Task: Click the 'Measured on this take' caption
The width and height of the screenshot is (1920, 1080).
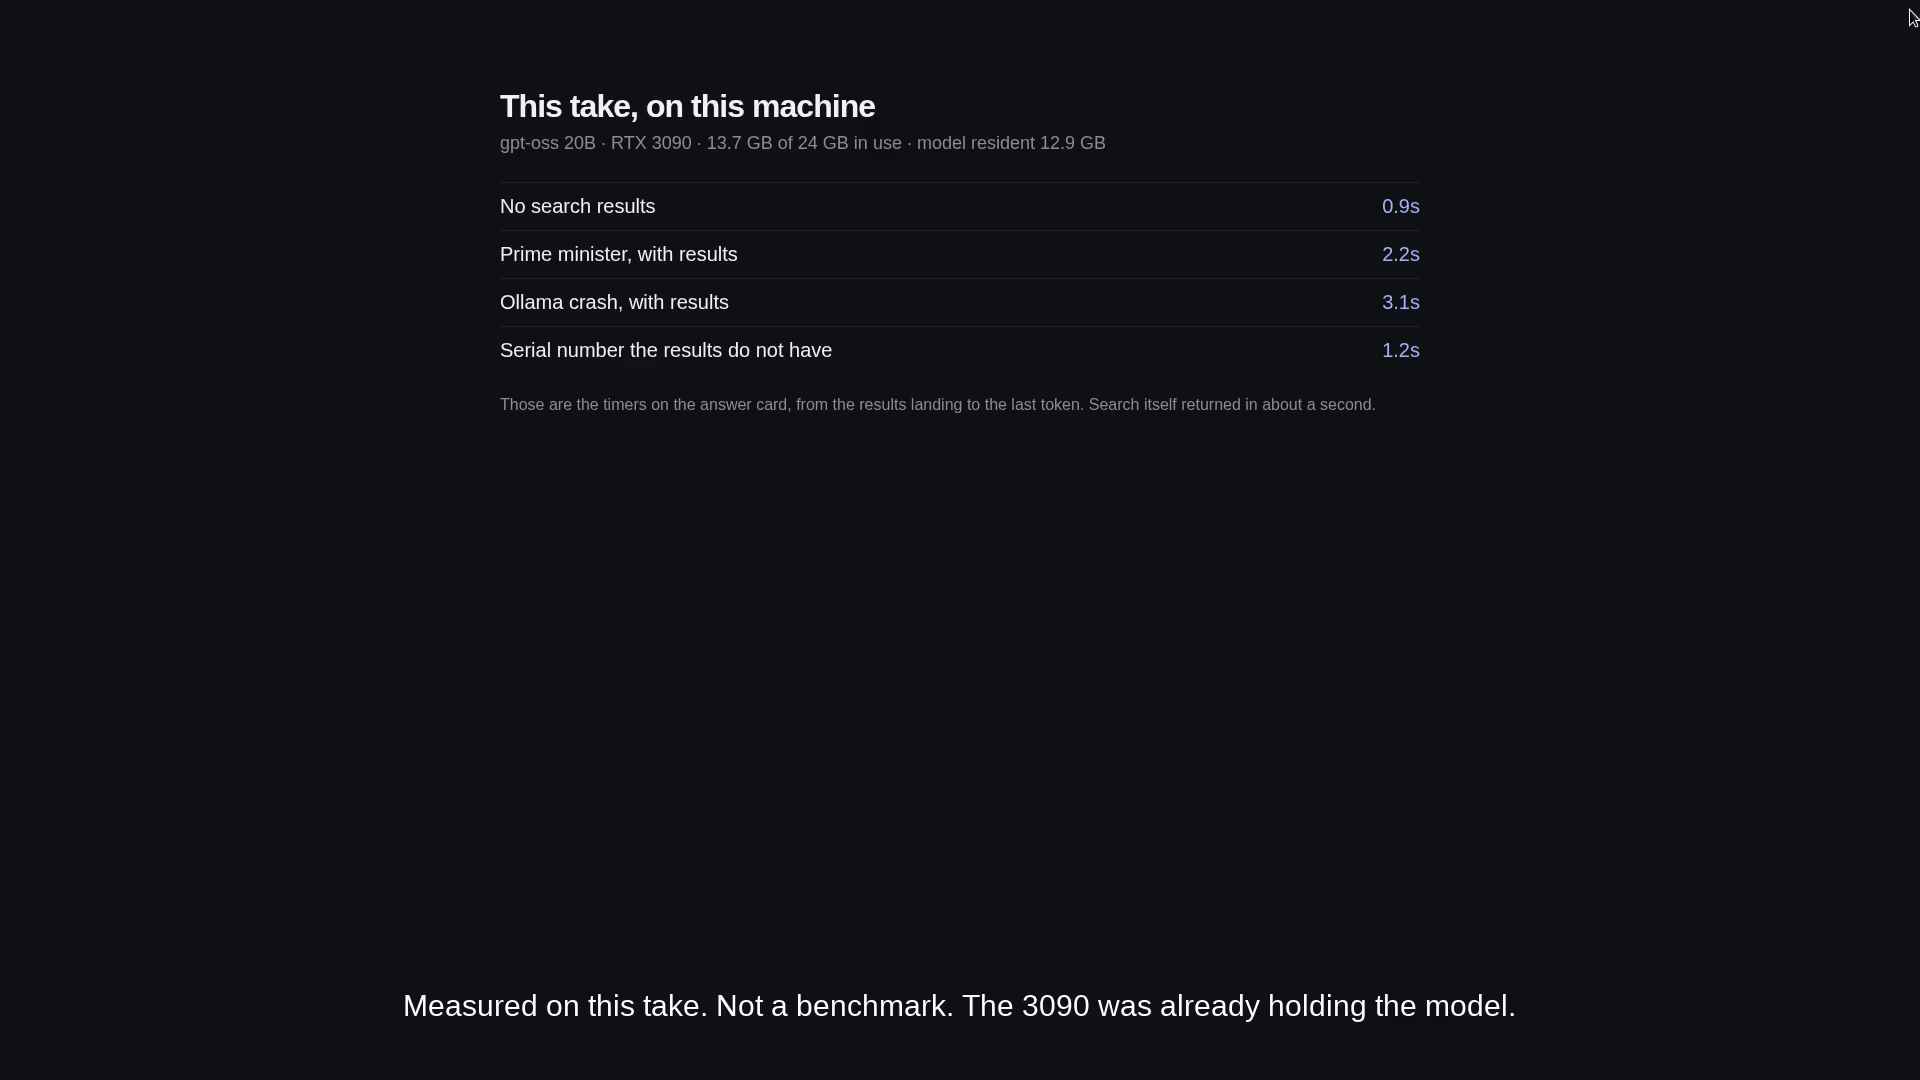Action: (x=555, y=1006)
